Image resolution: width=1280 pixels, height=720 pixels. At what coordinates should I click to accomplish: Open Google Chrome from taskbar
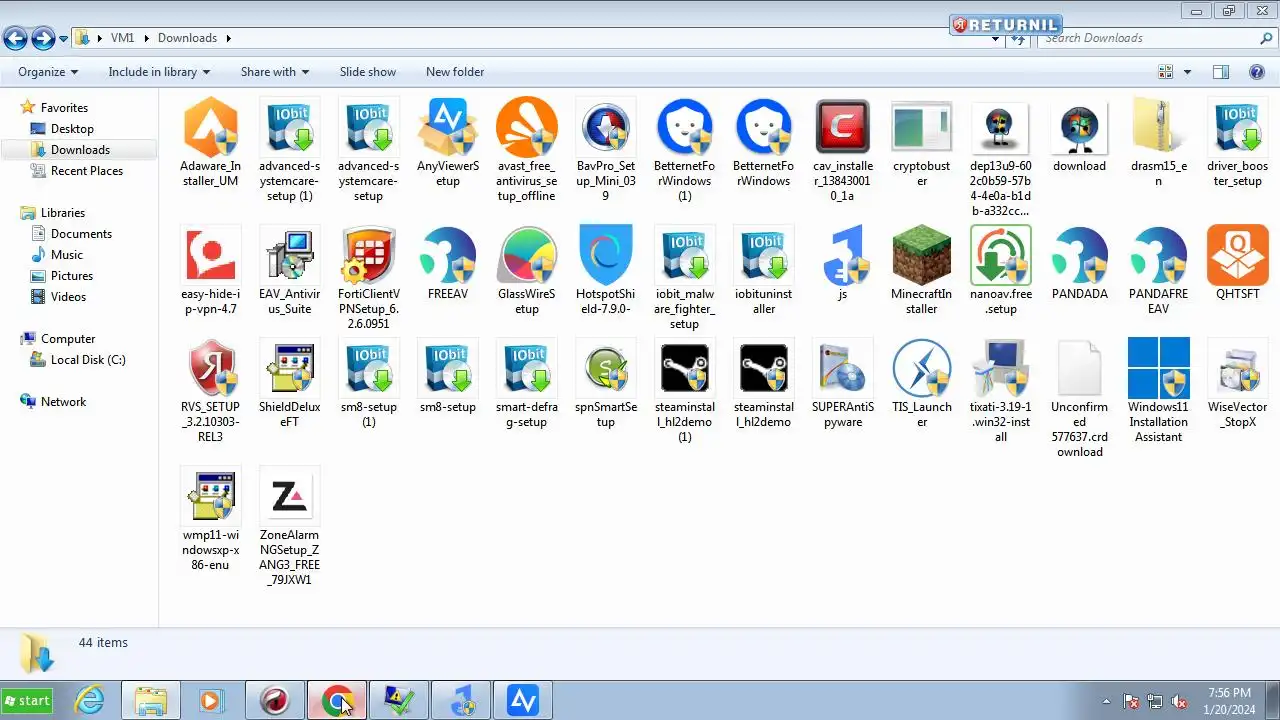pyautogui.click(x=337, y=700)
